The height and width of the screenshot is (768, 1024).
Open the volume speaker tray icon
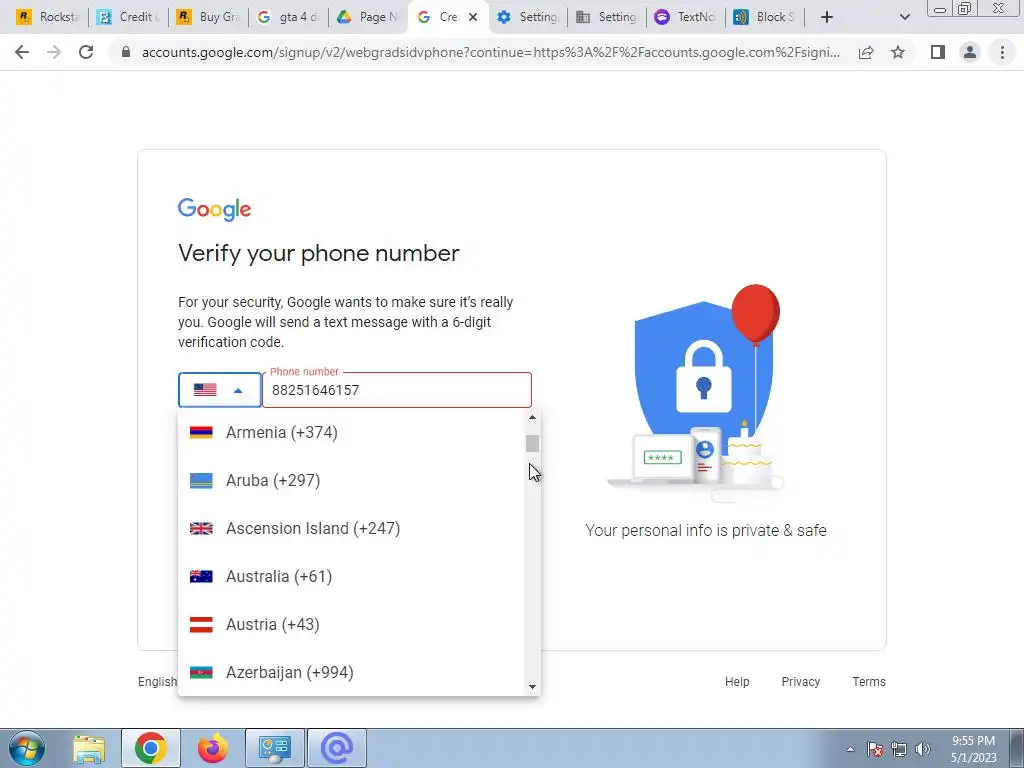pos(923,750)
